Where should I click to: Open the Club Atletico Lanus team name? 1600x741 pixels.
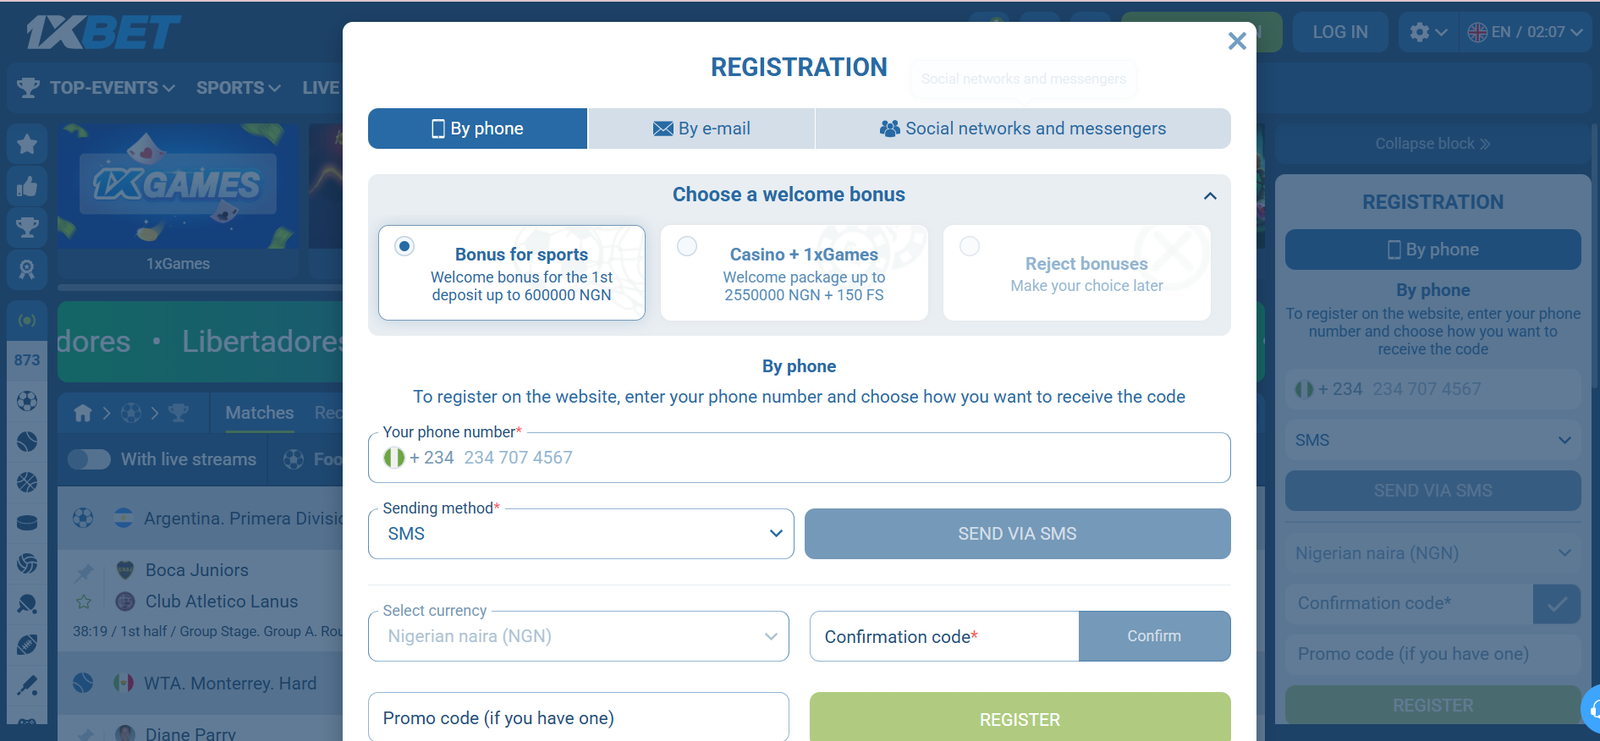point(222,602)
